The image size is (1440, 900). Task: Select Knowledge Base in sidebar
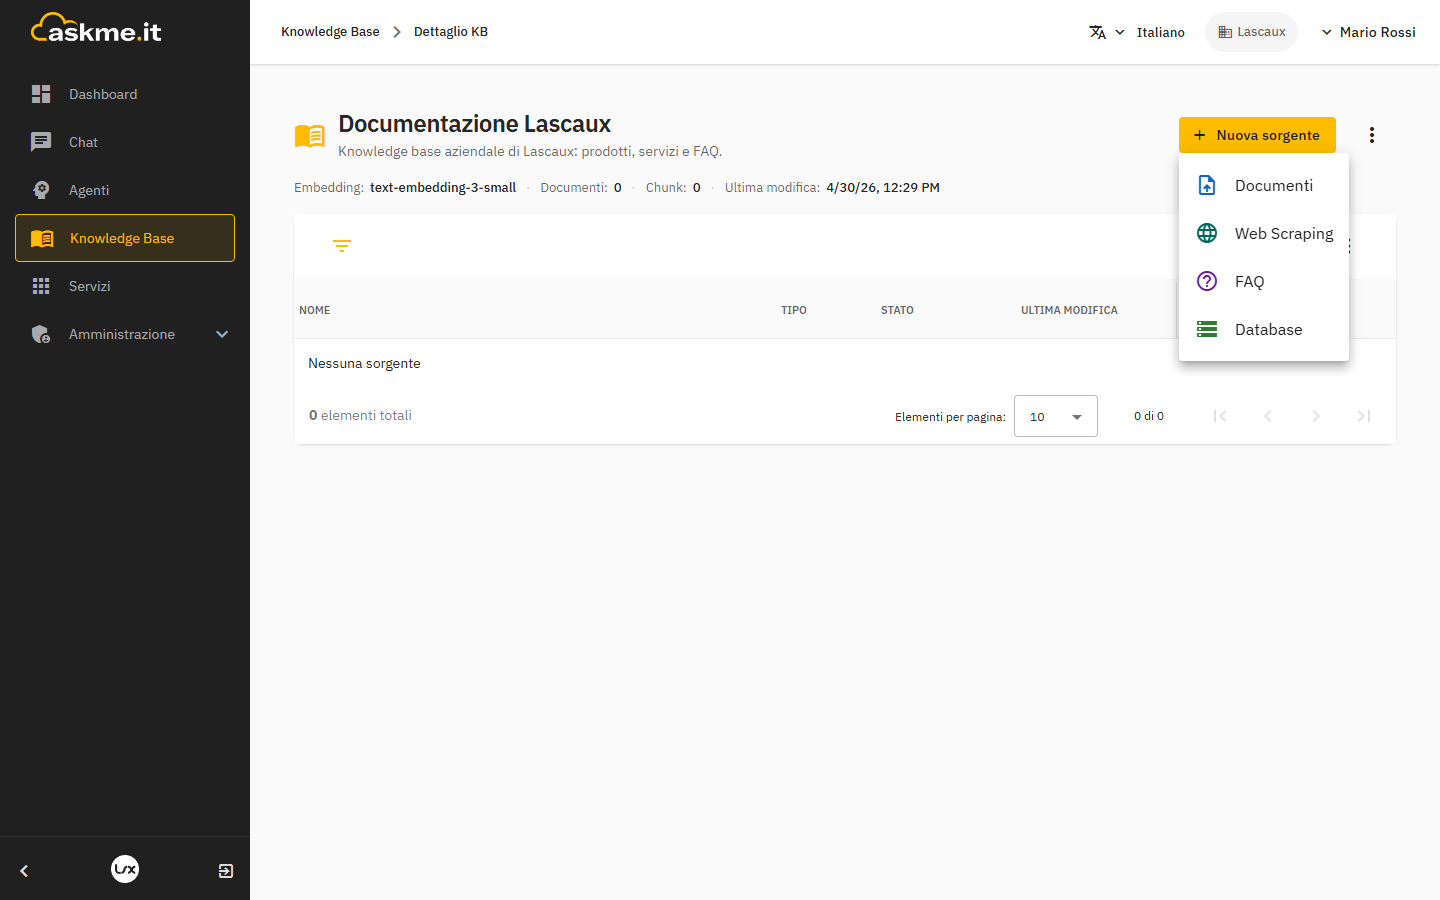coord(125,238)
